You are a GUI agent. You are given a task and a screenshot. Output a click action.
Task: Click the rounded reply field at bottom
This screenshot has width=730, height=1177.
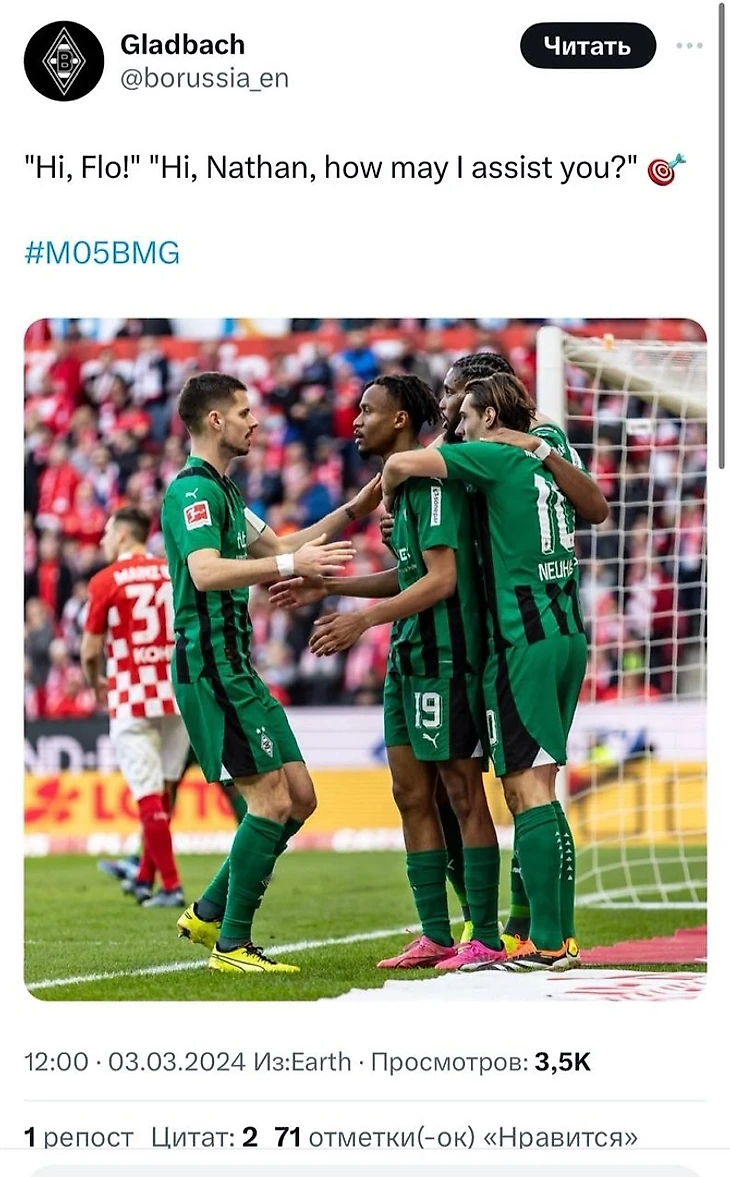pyautogui.click(x=365, y=1171)
